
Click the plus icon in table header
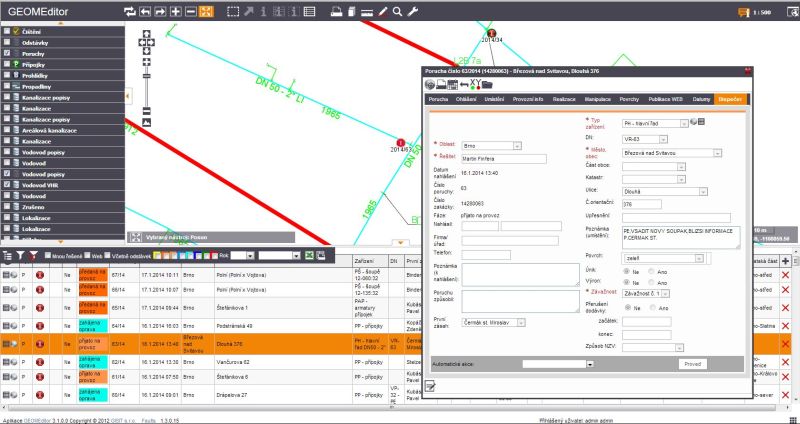(x=785, y=261)
